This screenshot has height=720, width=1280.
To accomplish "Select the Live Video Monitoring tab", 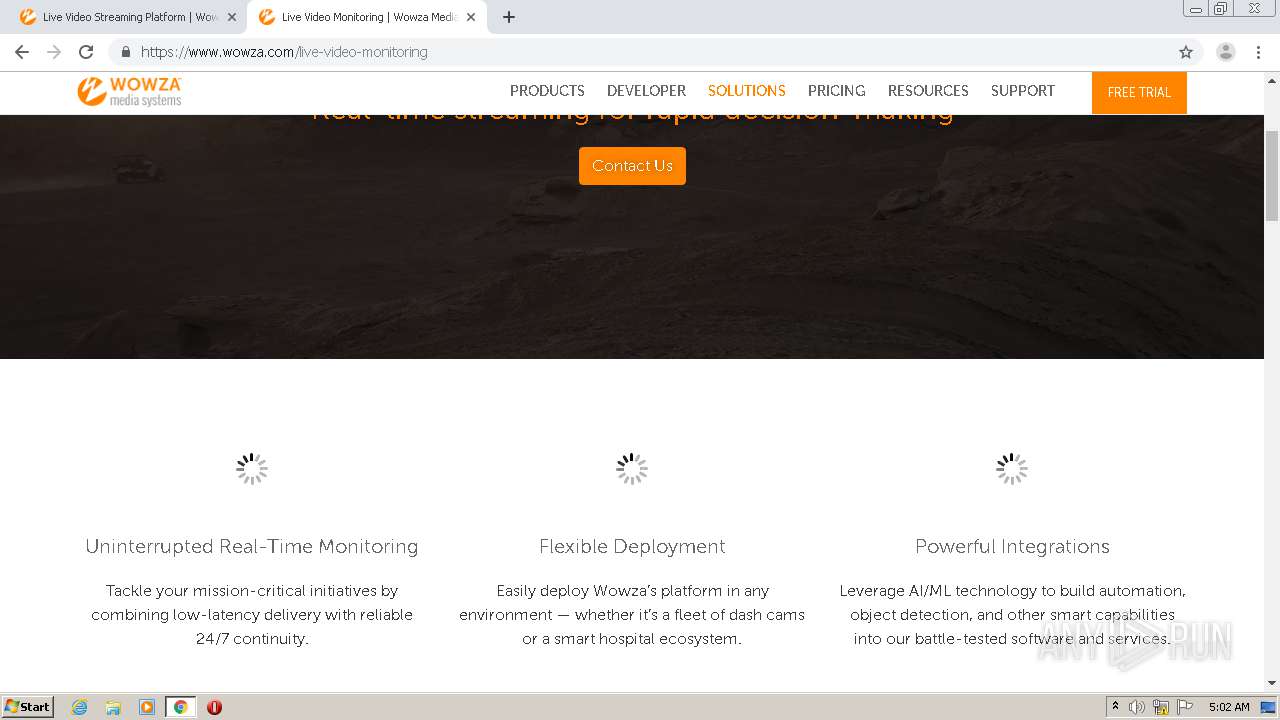I will tap(366, 17).
